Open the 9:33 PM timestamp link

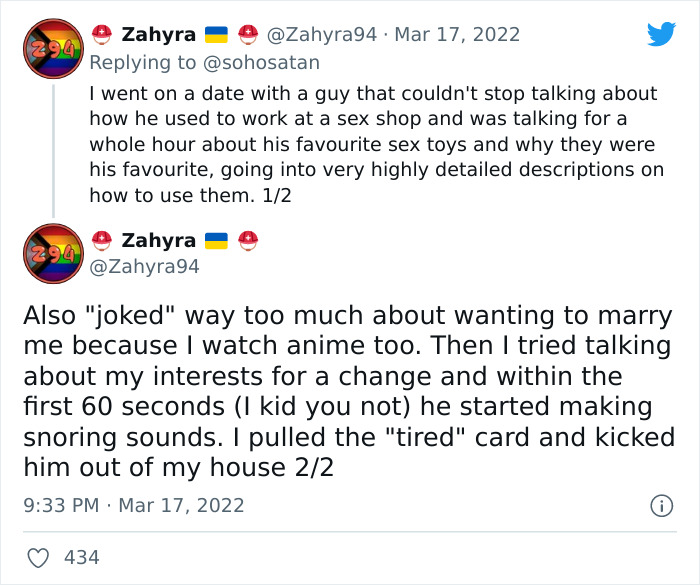point(59,506)
